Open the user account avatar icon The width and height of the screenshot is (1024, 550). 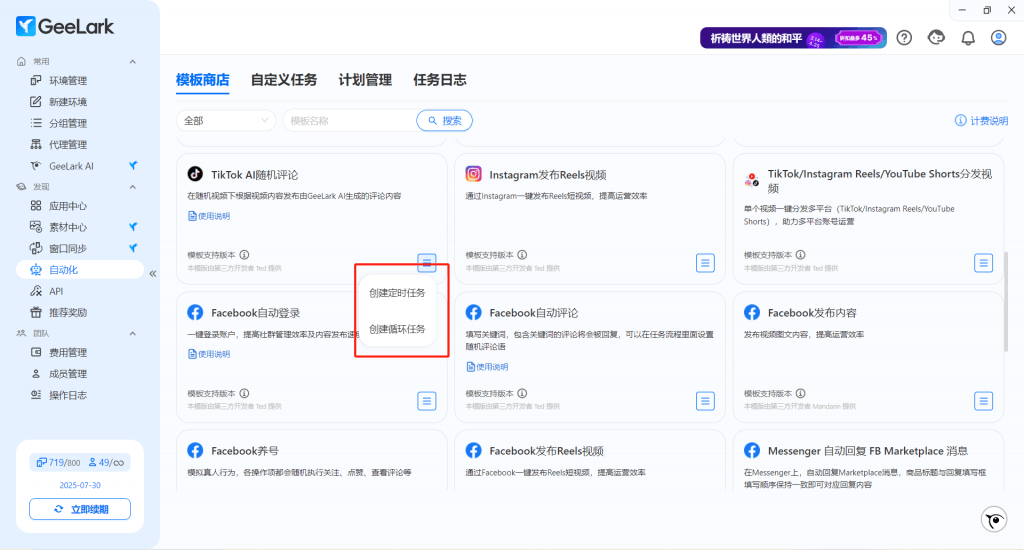tap(998, 38)
